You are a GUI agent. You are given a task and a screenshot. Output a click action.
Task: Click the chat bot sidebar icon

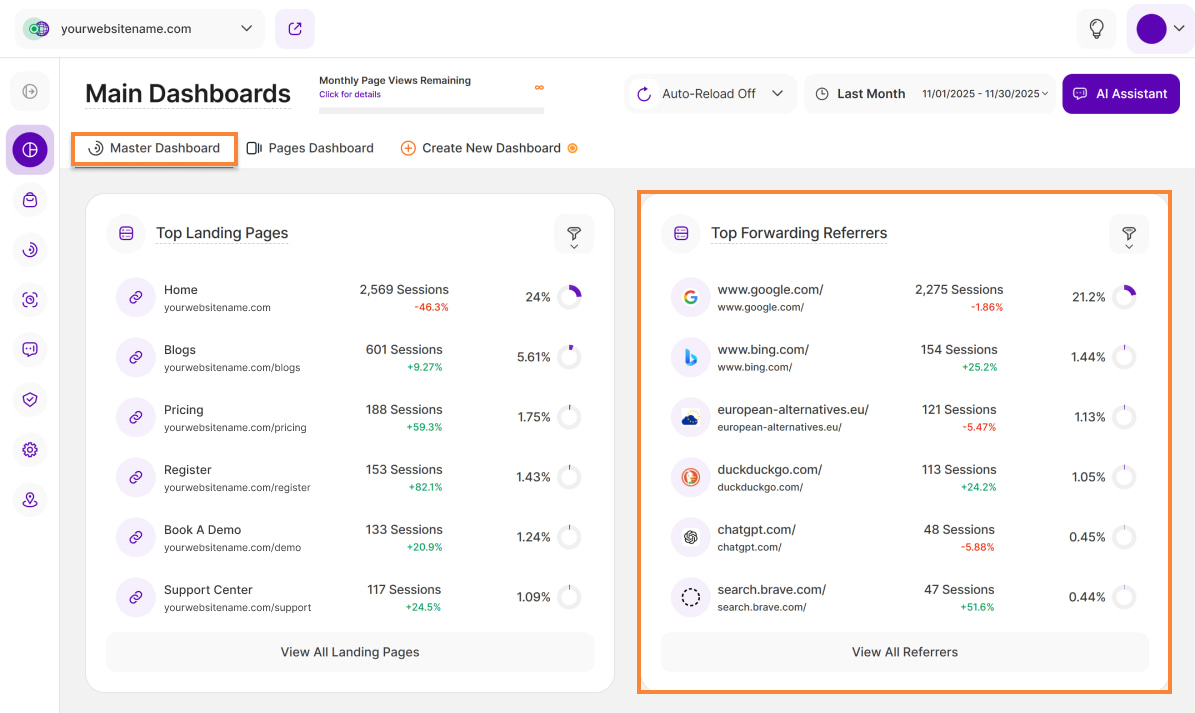(x=30, y=350)
